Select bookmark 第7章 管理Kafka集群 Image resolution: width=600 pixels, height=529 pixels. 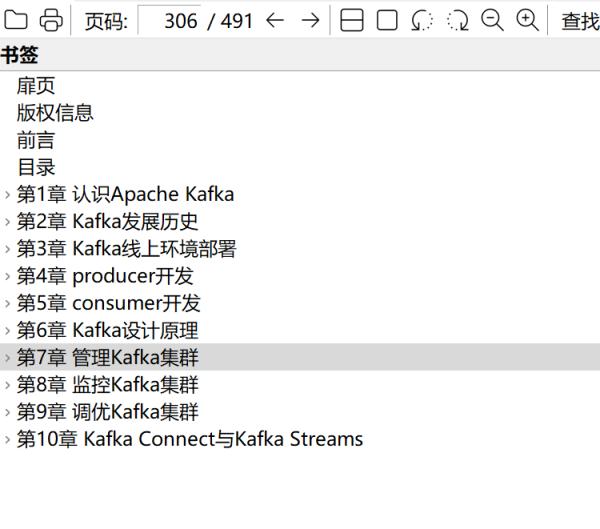[x=108, y=358]
